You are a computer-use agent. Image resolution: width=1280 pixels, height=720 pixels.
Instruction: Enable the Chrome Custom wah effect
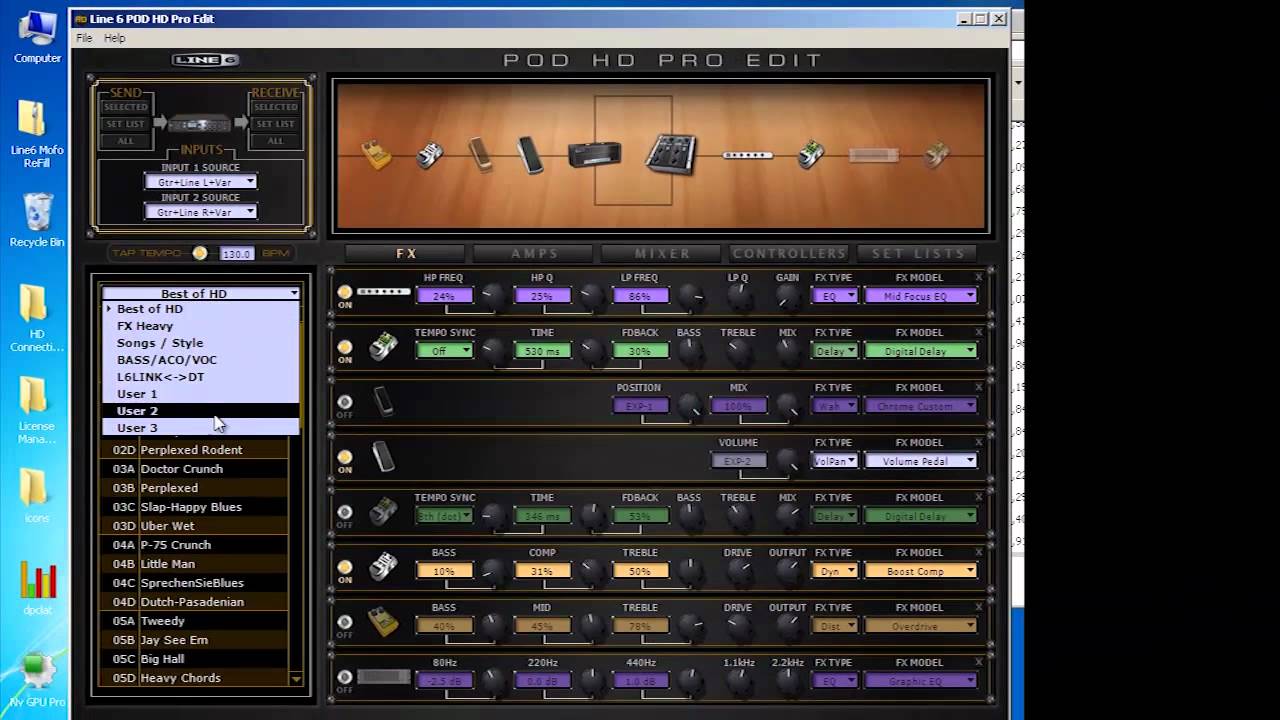tap(345, 403)
